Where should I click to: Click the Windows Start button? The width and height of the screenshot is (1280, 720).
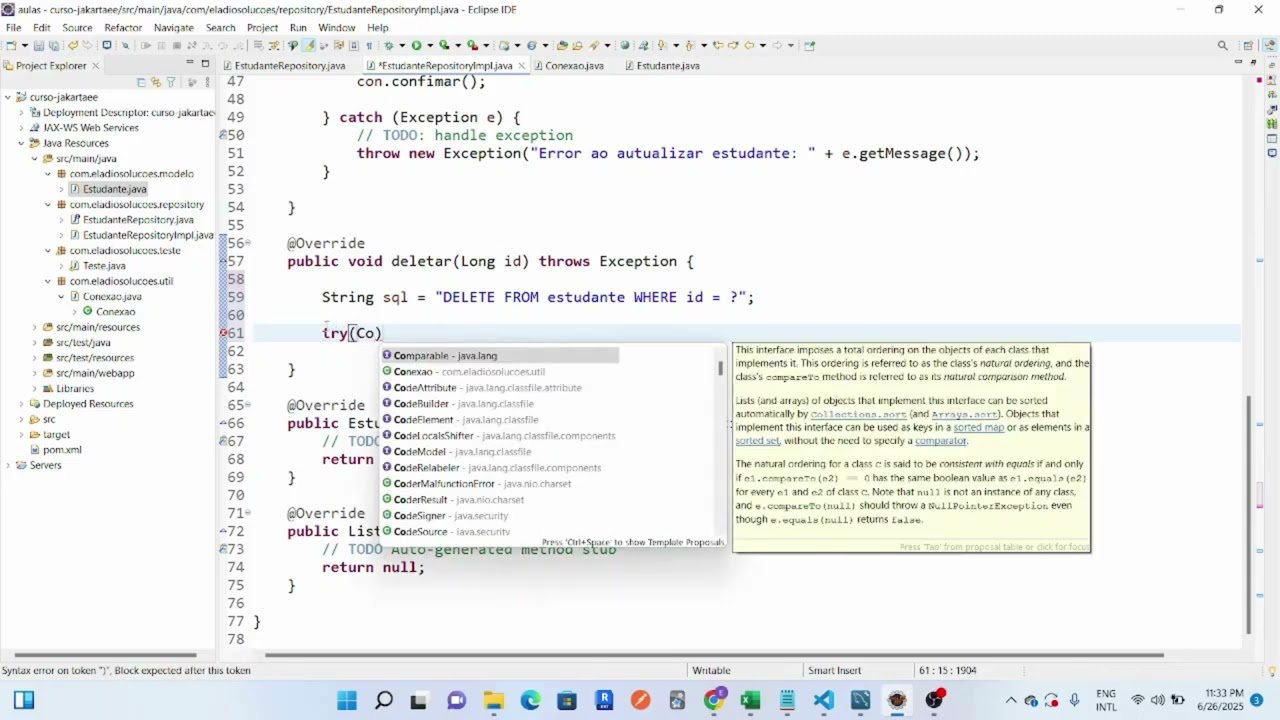coord(347,700)
